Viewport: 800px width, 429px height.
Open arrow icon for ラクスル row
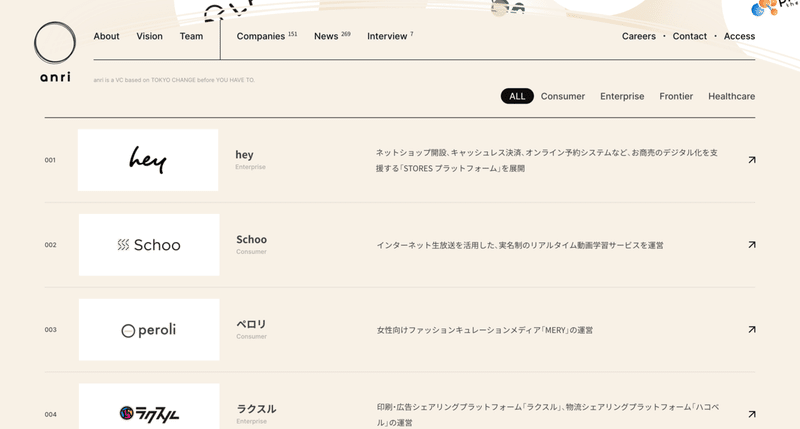tap(752, 414)
